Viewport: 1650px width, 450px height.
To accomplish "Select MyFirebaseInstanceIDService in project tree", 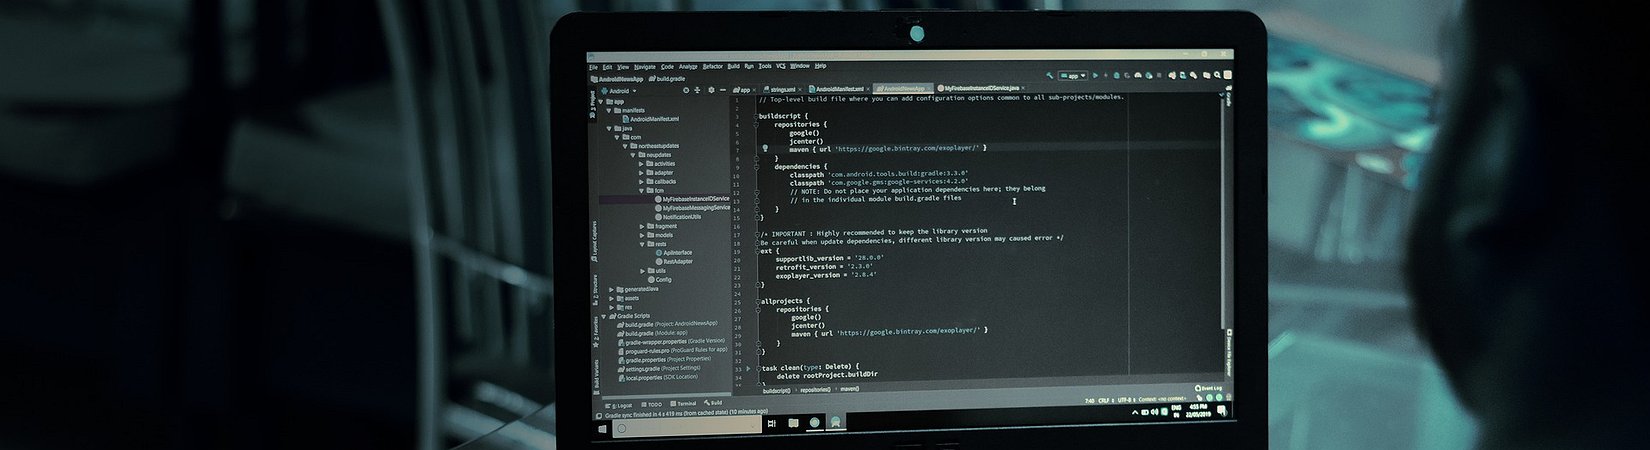I will click(x=692, y=199).
